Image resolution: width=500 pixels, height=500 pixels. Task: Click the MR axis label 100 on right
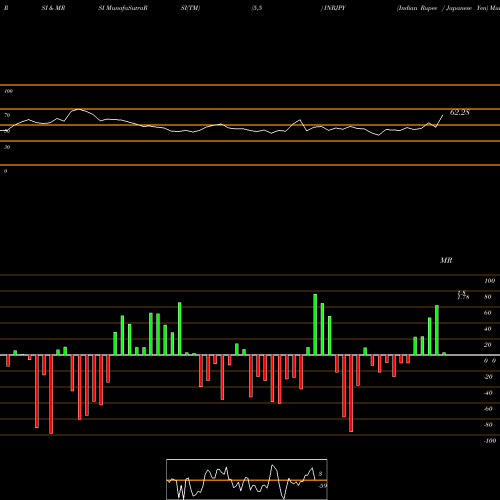(490, 281)
